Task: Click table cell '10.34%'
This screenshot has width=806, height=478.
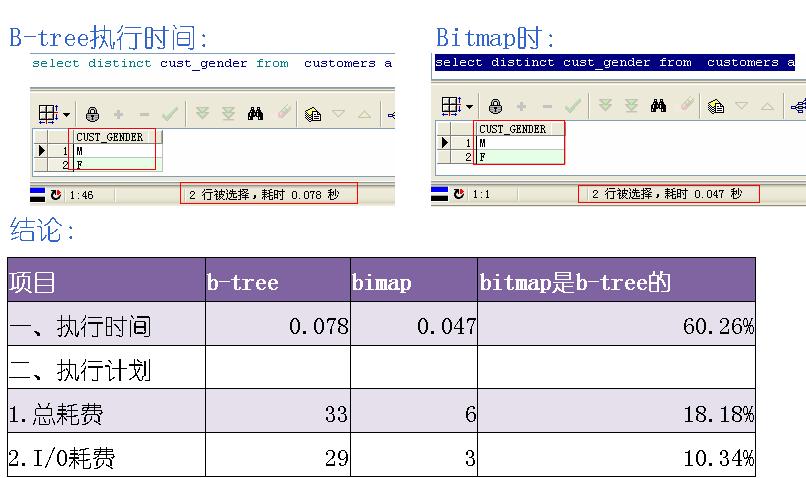Action: coord(719,458)
